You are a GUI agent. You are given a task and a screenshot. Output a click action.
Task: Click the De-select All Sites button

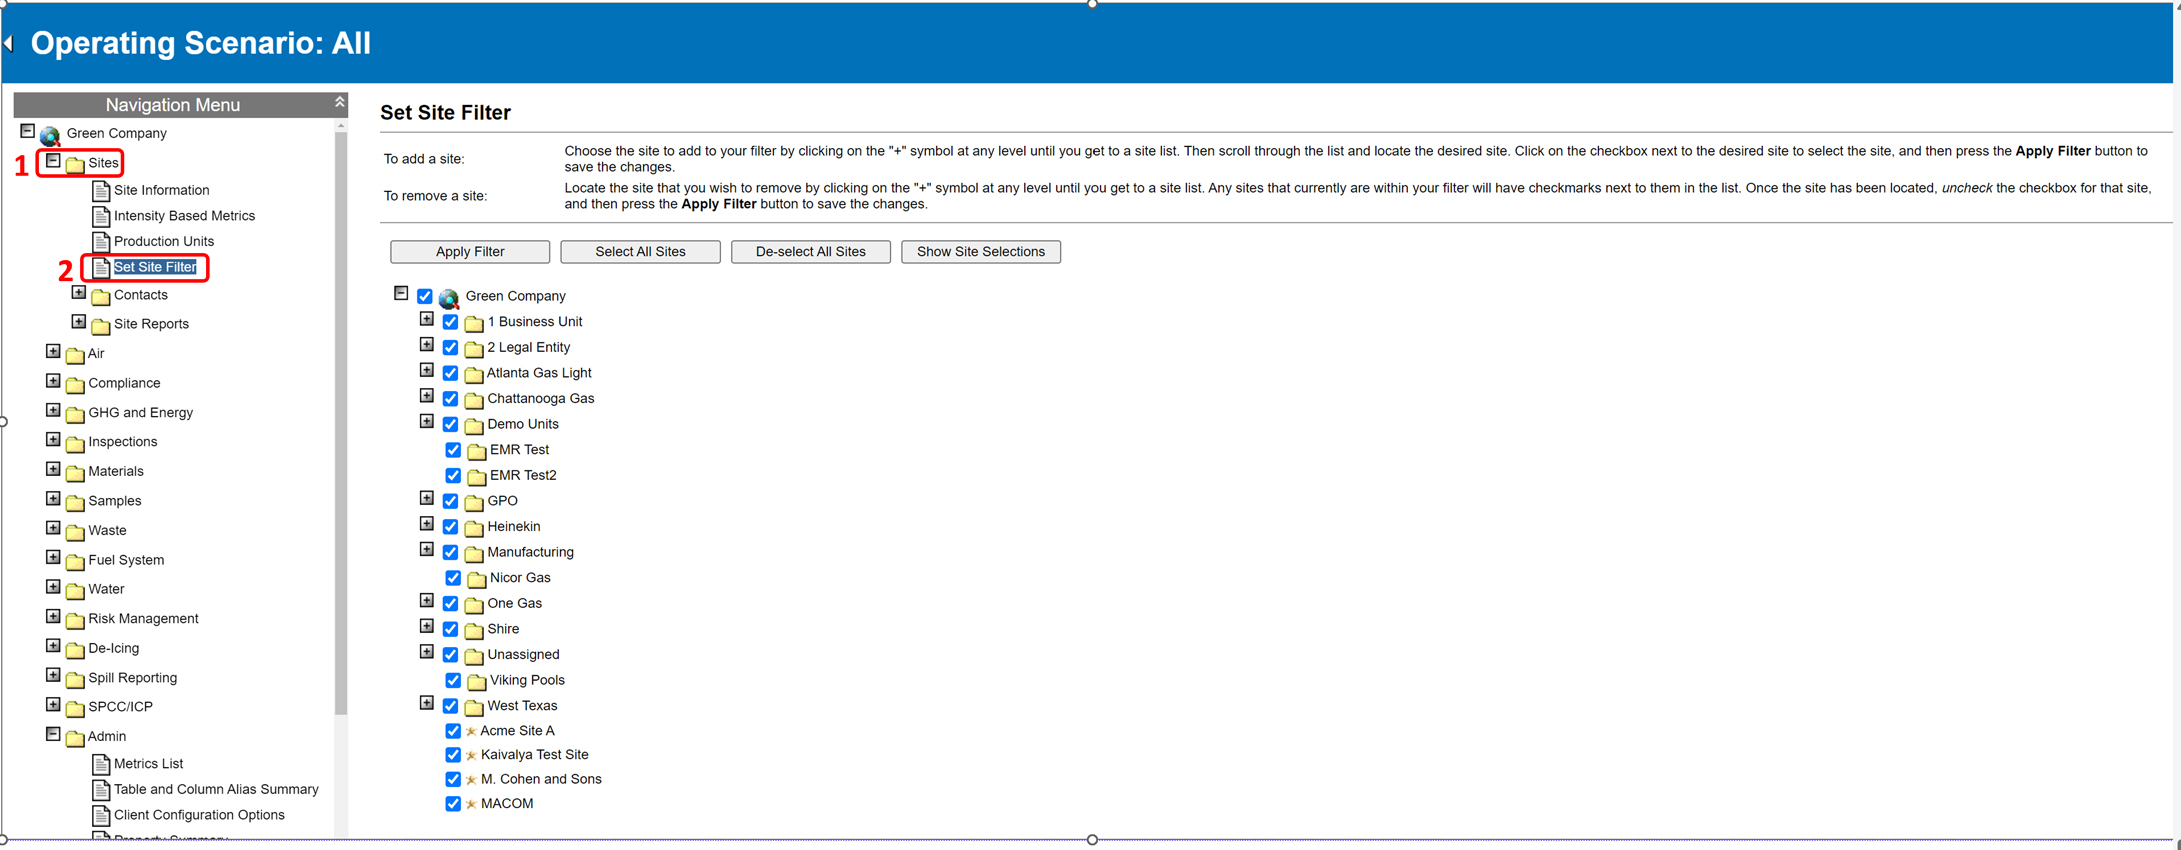pyautogui.click(x=810, y=252)
